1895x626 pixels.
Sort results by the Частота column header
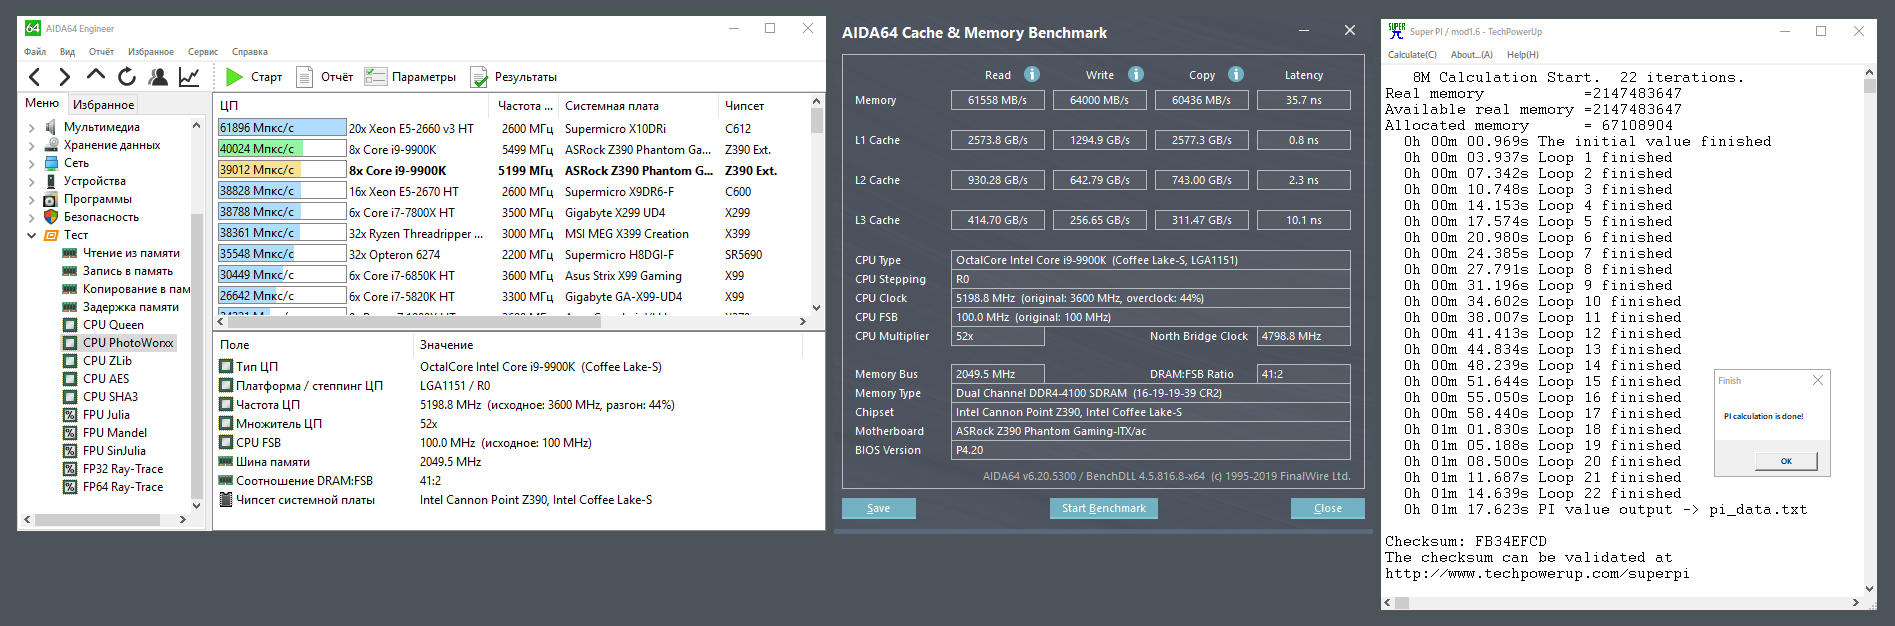pyautogui.click(x=524, y=105)
